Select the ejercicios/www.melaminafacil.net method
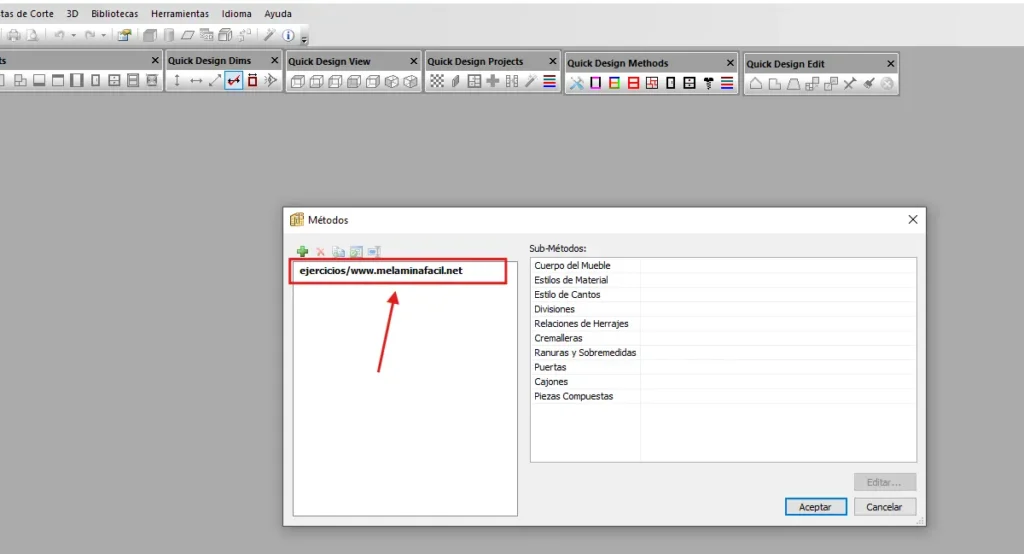Image resolution: width=1024 pixels, height=554 pixels. (x=381, y=270)
